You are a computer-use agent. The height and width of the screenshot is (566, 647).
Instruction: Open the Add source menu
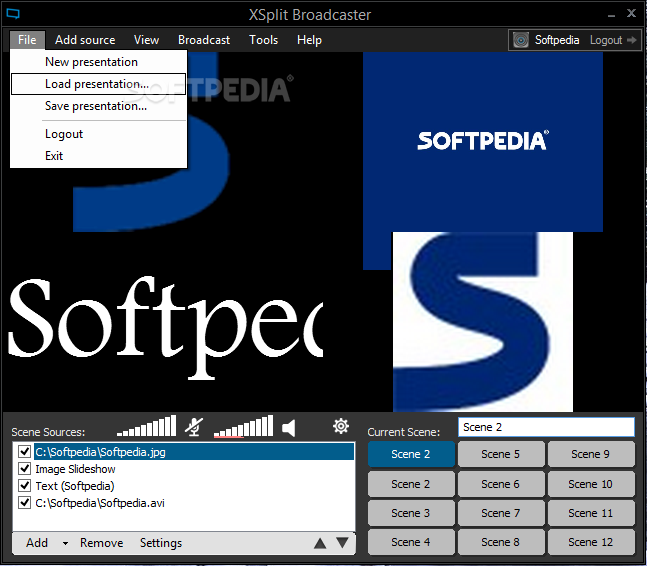coord(85,40)
